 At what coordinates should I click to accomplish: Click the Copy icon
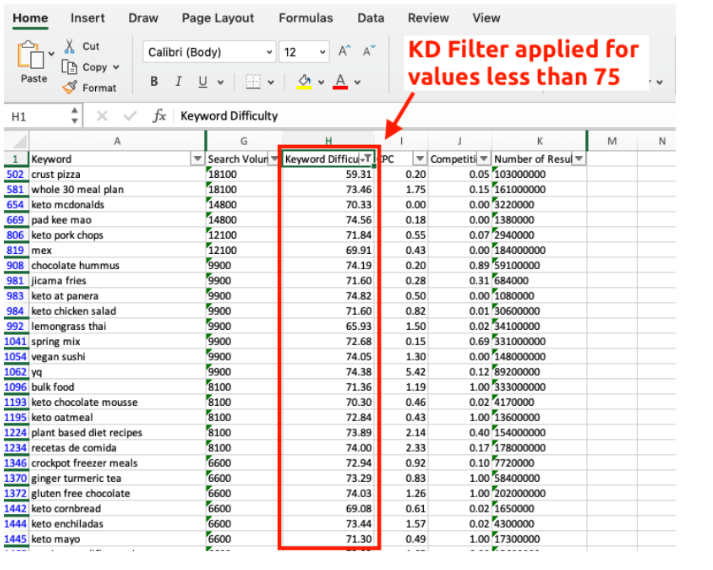69,67
